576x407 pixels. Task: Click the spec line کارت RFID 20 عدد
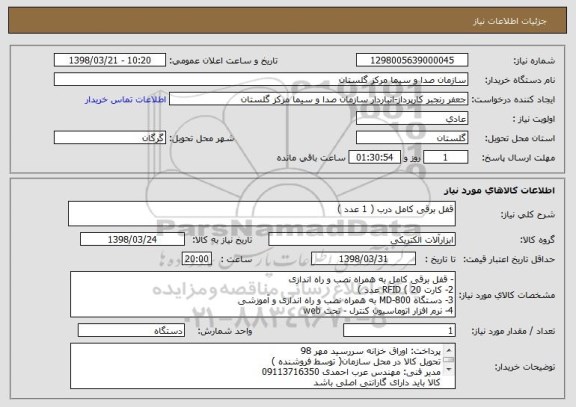point(405,289)
